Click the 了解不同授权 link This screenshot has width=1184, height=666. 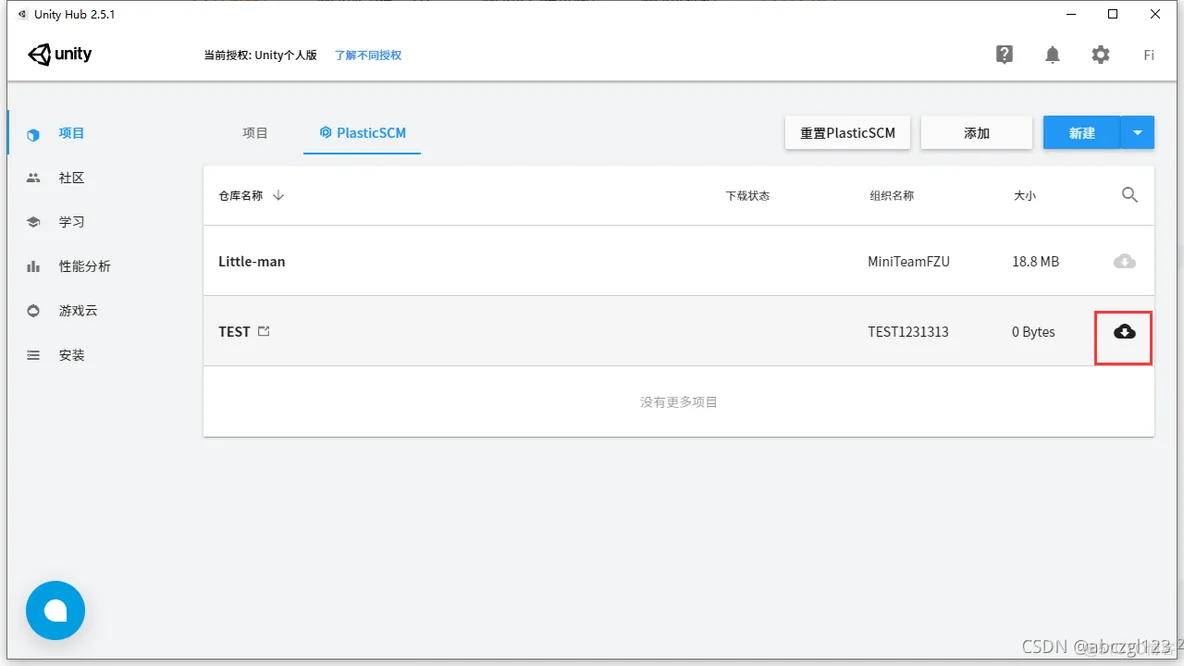point(368,55)
